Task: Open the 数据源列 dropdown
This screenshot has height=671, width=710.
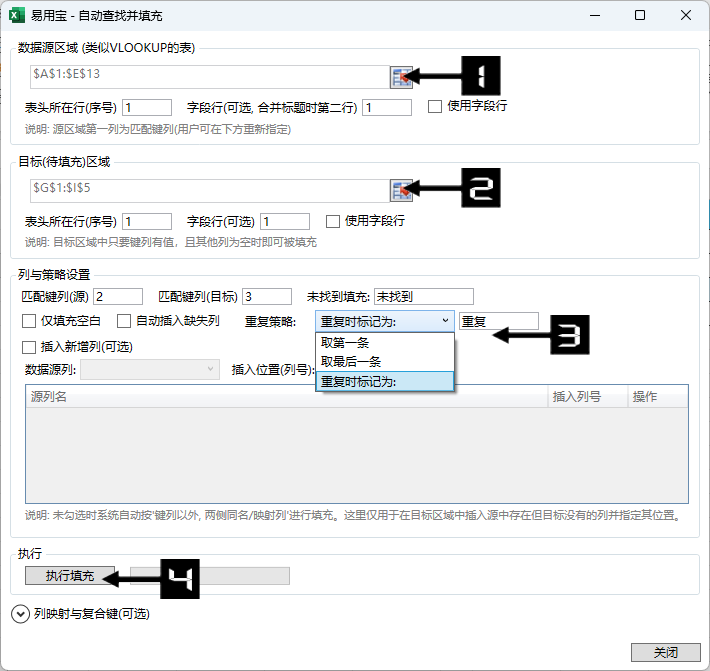Action: [150, 370]
